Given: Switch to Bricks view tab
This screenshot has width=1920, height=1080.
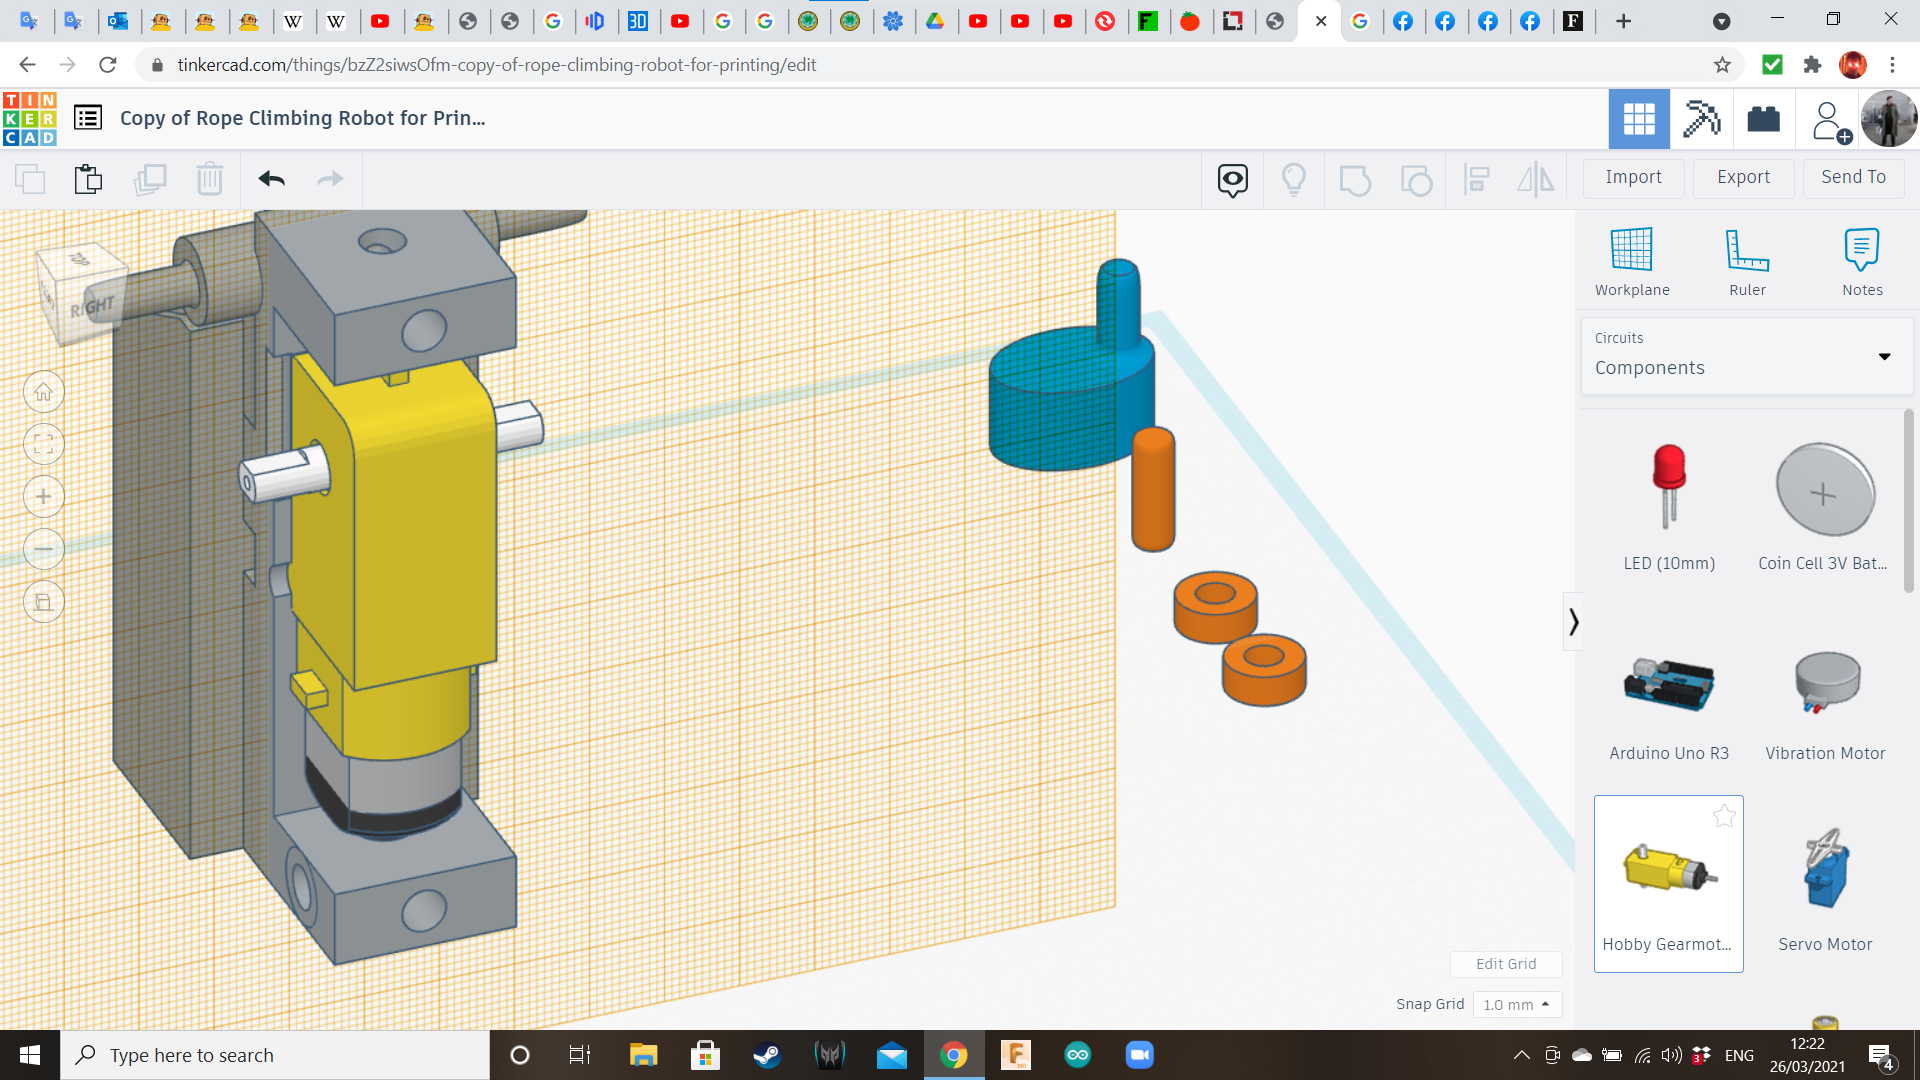Looking at the screenshot, I should [1763, 119].
